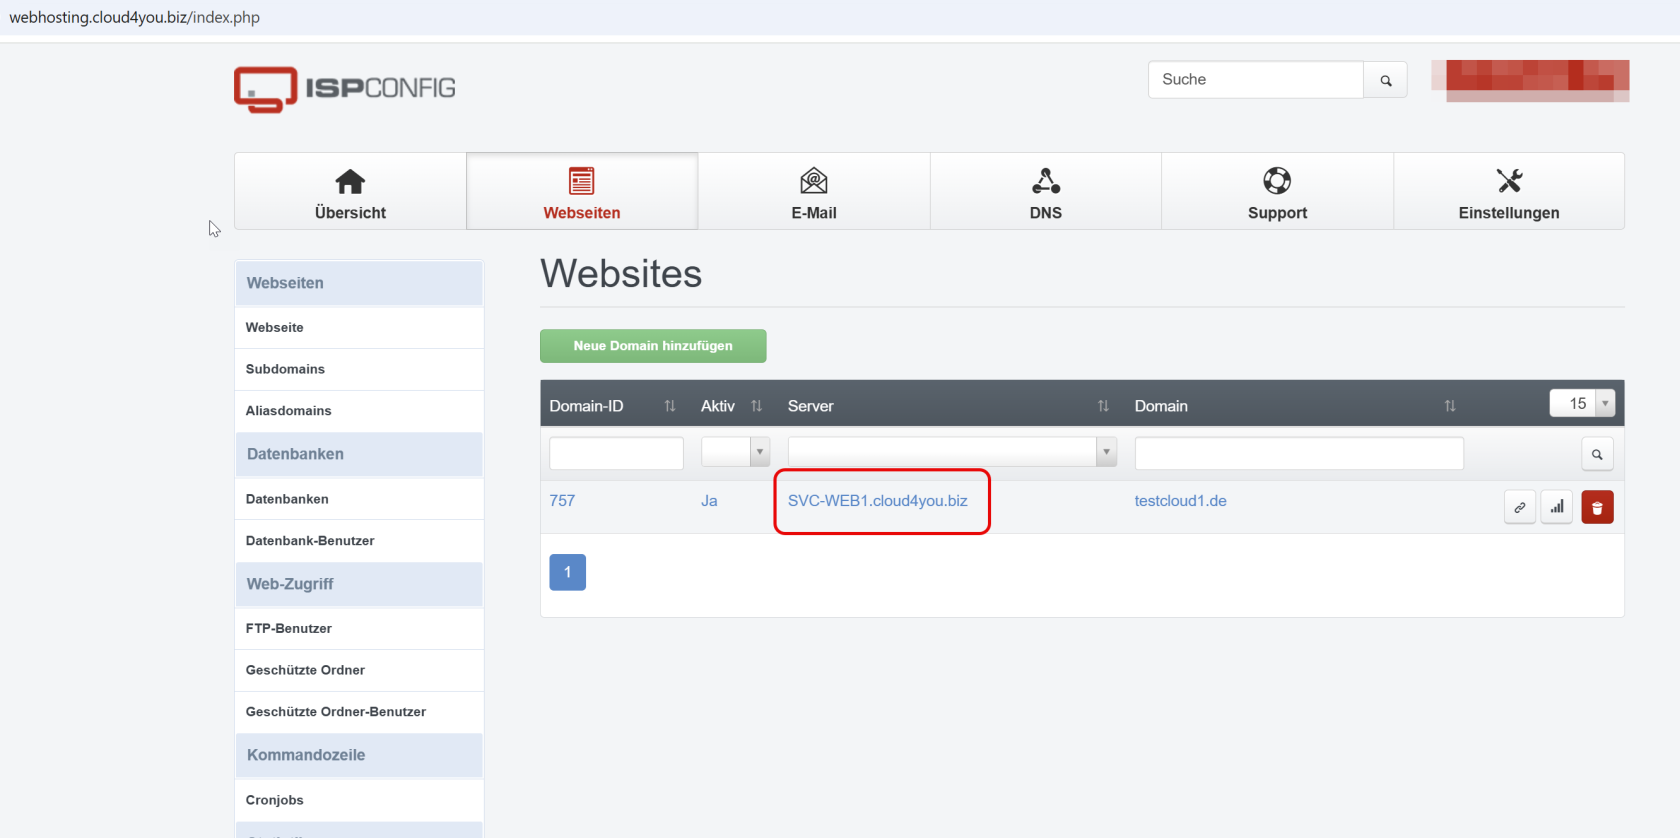Open the DNS tab
1680x838 pixels.
[1045, 192]
